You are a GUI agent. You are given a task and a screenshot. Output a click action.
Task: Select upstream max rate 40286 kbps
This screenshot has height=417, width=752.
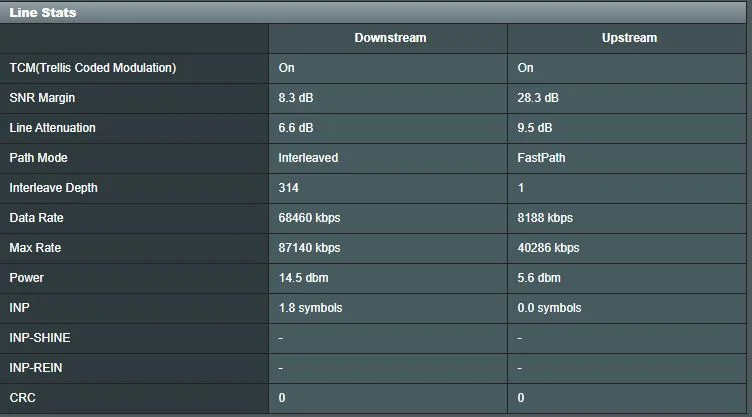548,248
